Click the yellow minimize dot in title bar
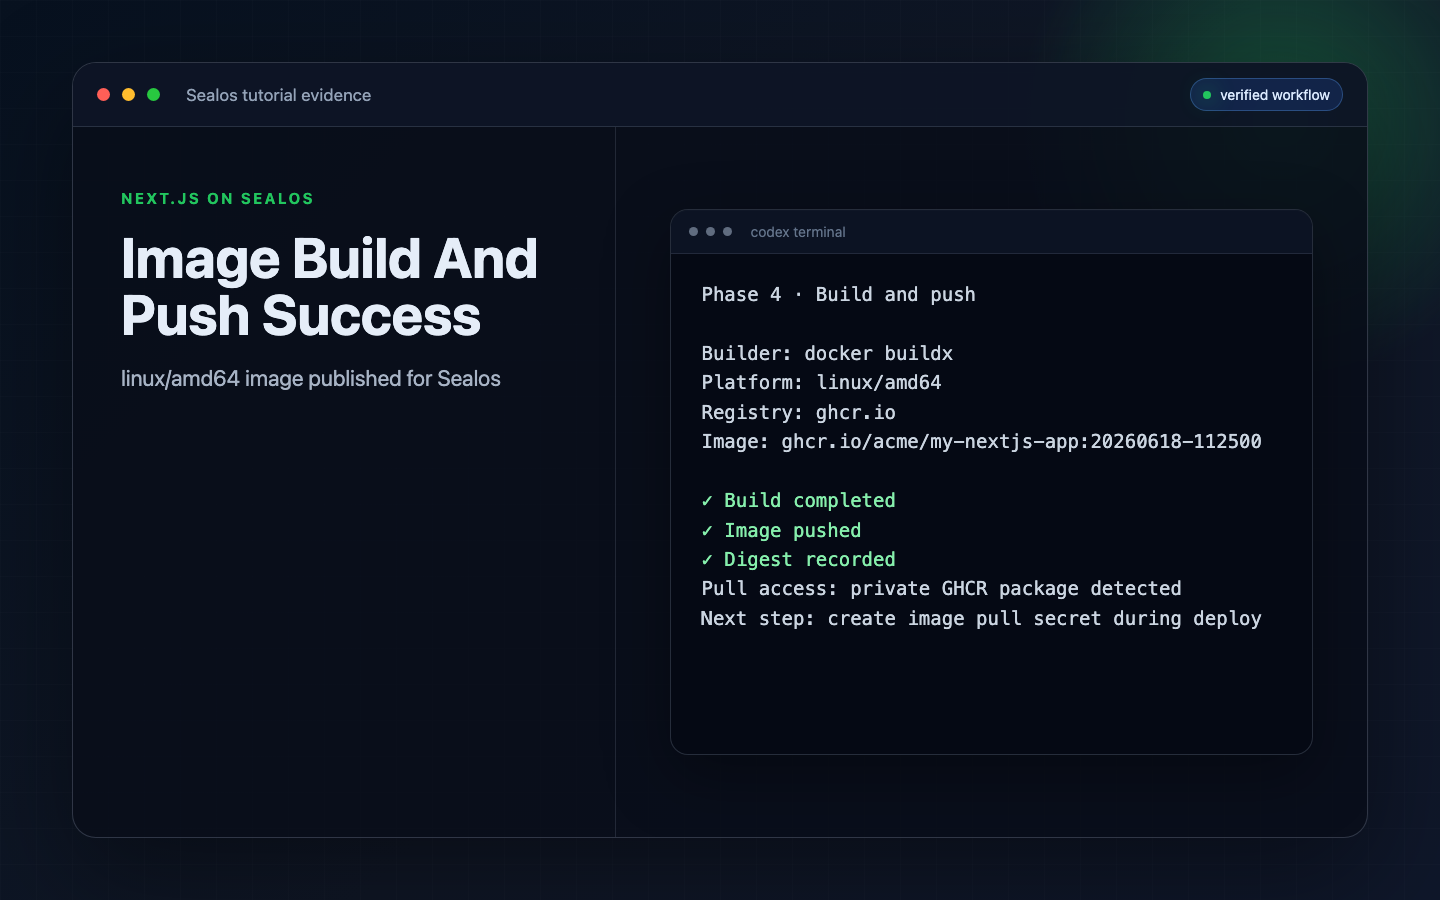Screen dimensions: 1440x900 128,95
